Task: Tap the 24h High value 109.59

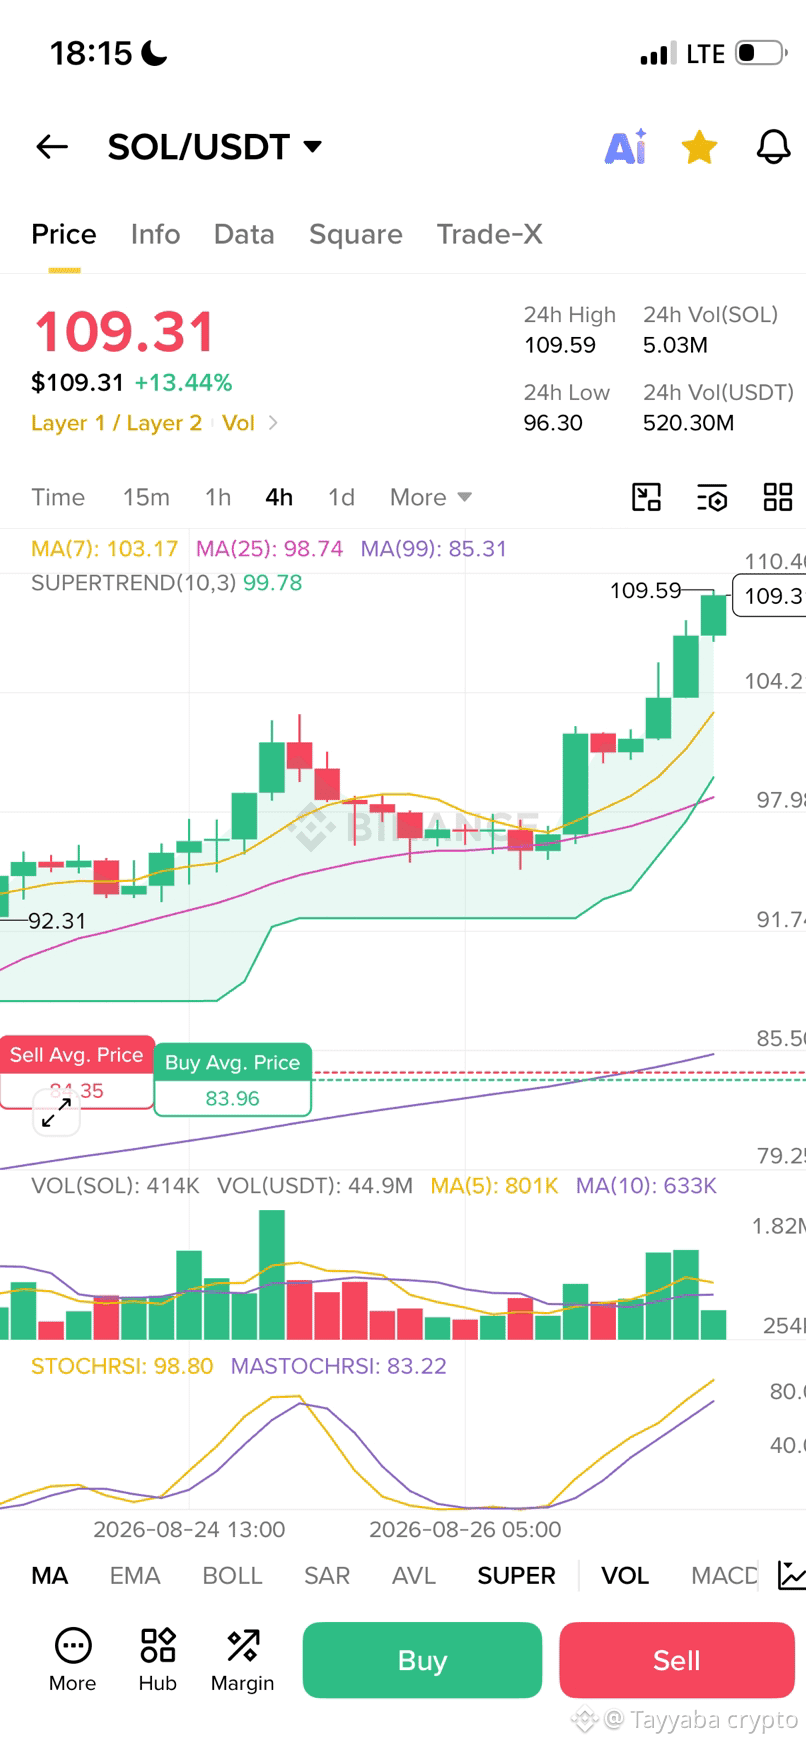Action: (560, 345)
